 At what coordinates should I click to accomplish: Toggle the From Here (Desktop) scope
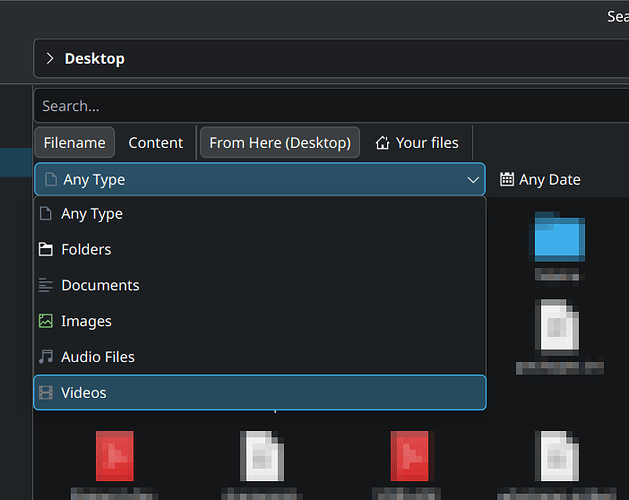[280, 143]
